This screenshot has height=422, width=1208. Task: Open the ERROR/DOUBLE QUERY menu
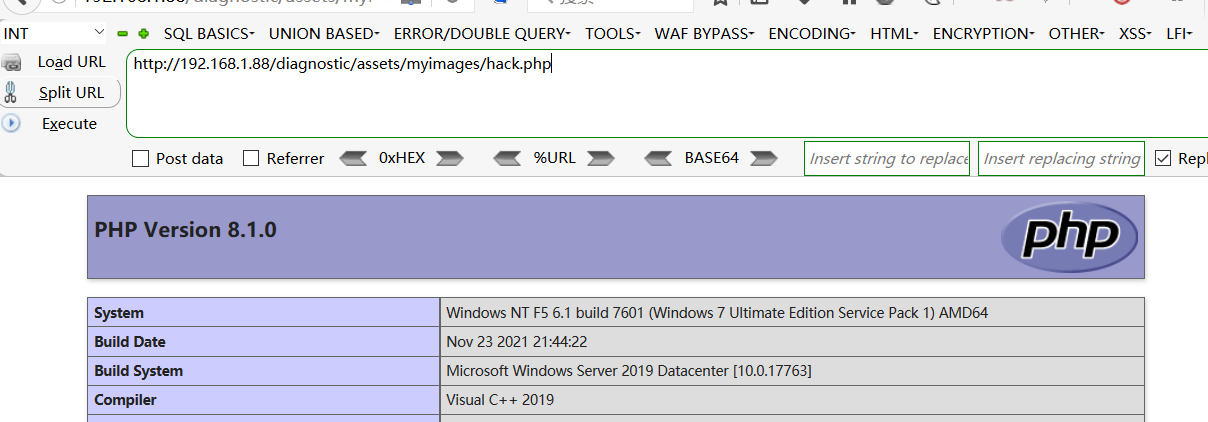click(x=482, y=34)
